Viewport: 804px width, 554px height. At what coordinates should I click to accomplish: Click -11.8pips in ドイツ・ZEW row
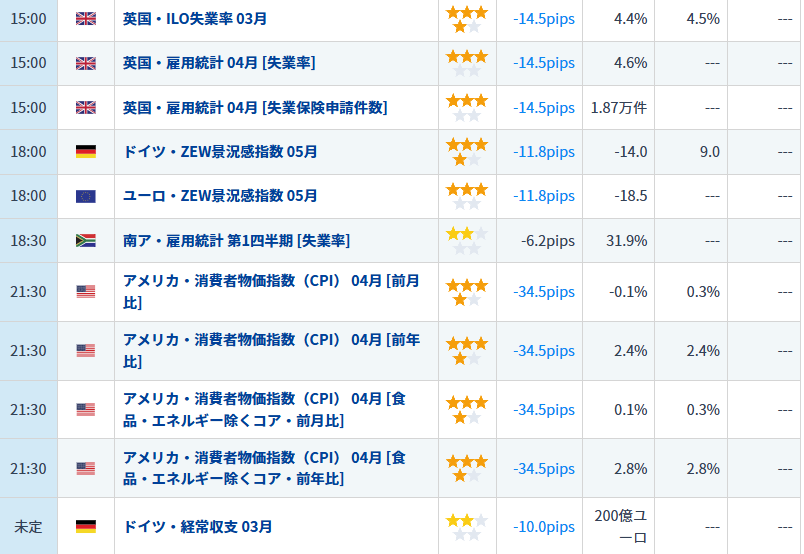tap(544, 152)
